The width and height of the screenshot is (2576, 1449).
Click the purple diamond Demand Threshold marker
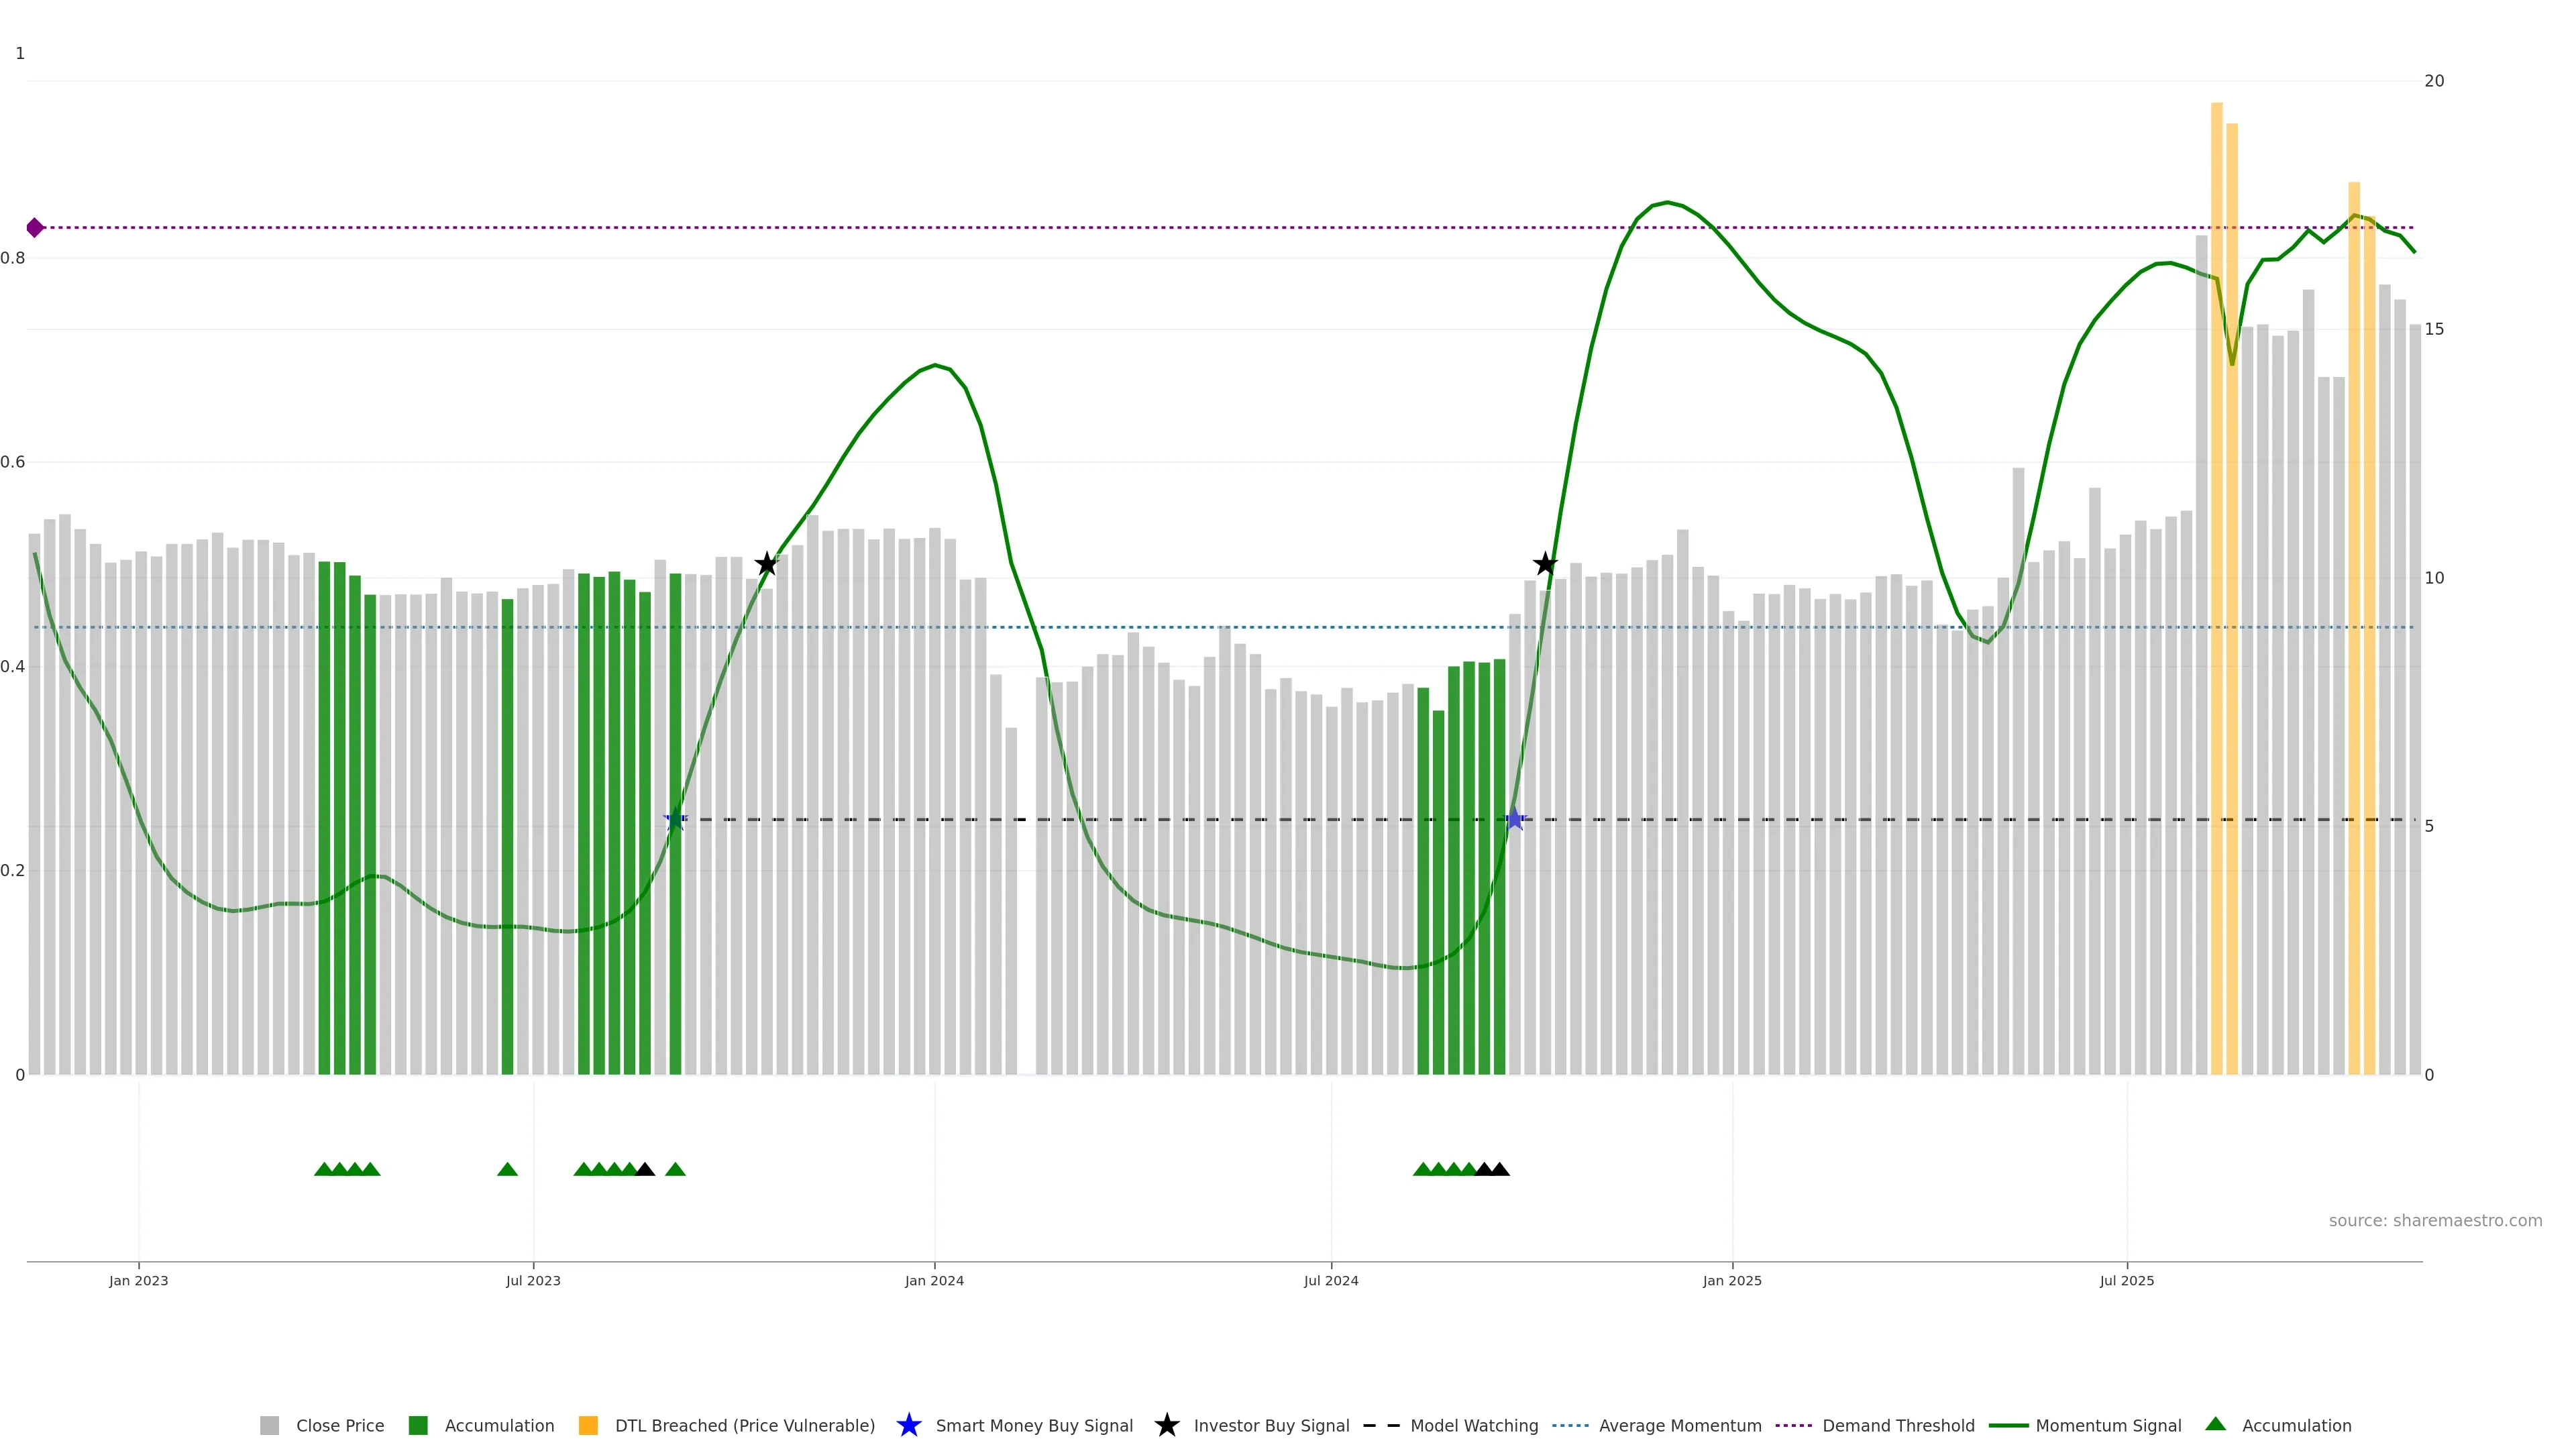(x=35, y=228)
